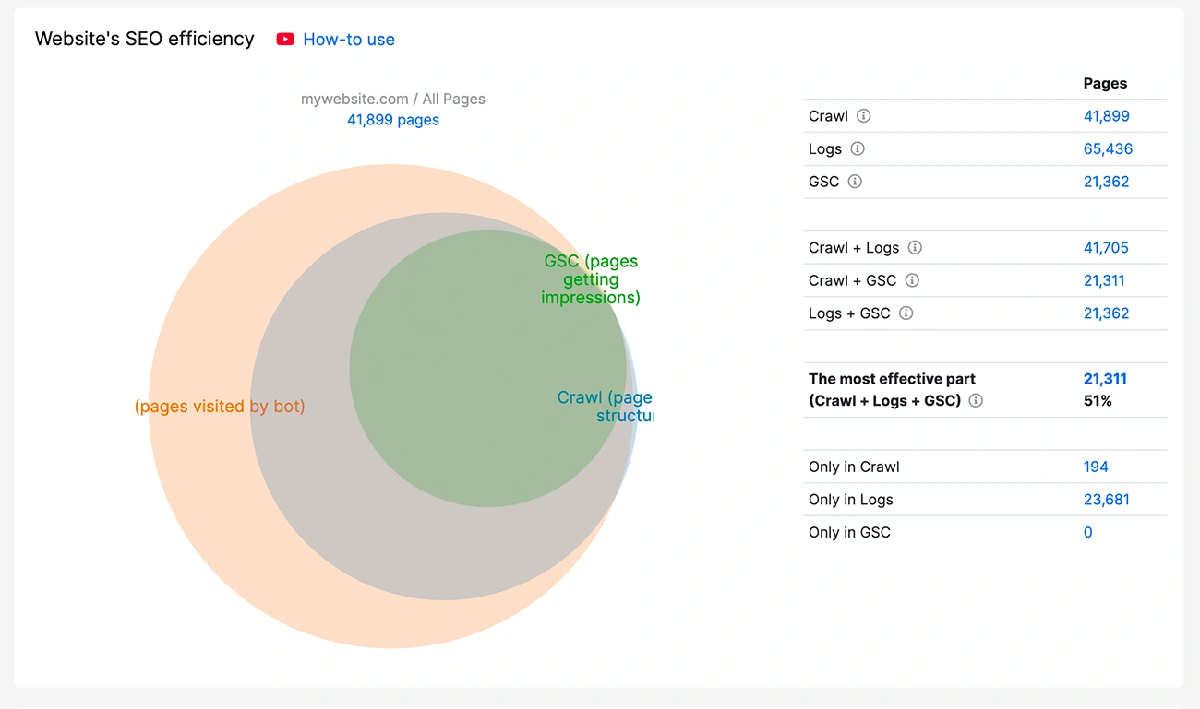Click the YouTube icon beside How-to use
The height and width of the screenshot is (709, 1200).
285,39
